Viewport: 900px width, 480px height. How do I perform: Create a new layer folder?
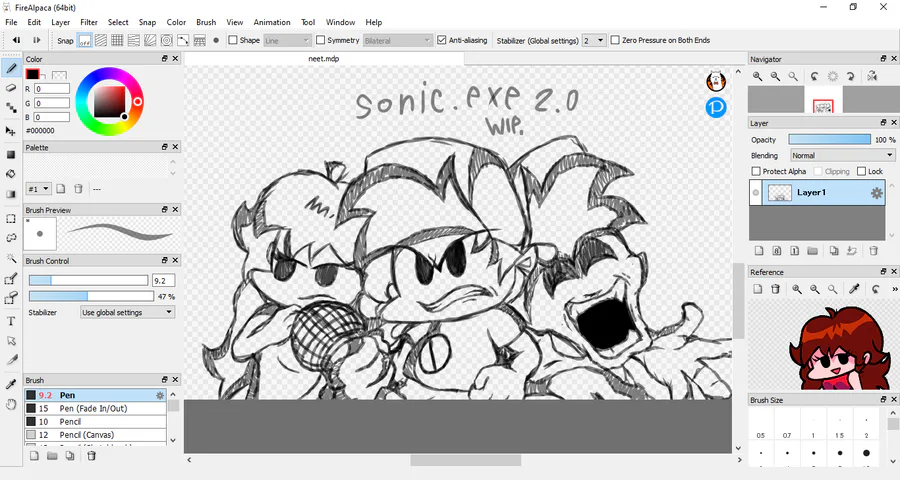point(812,251)
